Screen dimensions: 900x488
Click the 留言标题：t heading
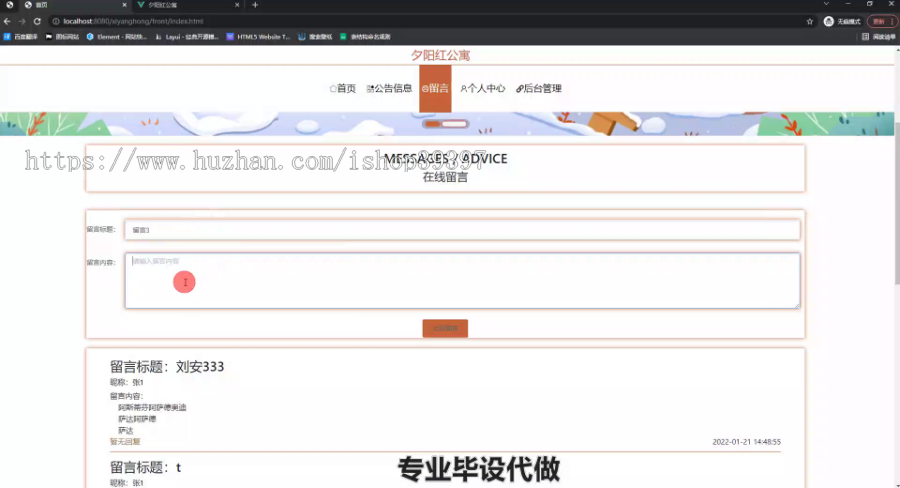coord(145,467)
